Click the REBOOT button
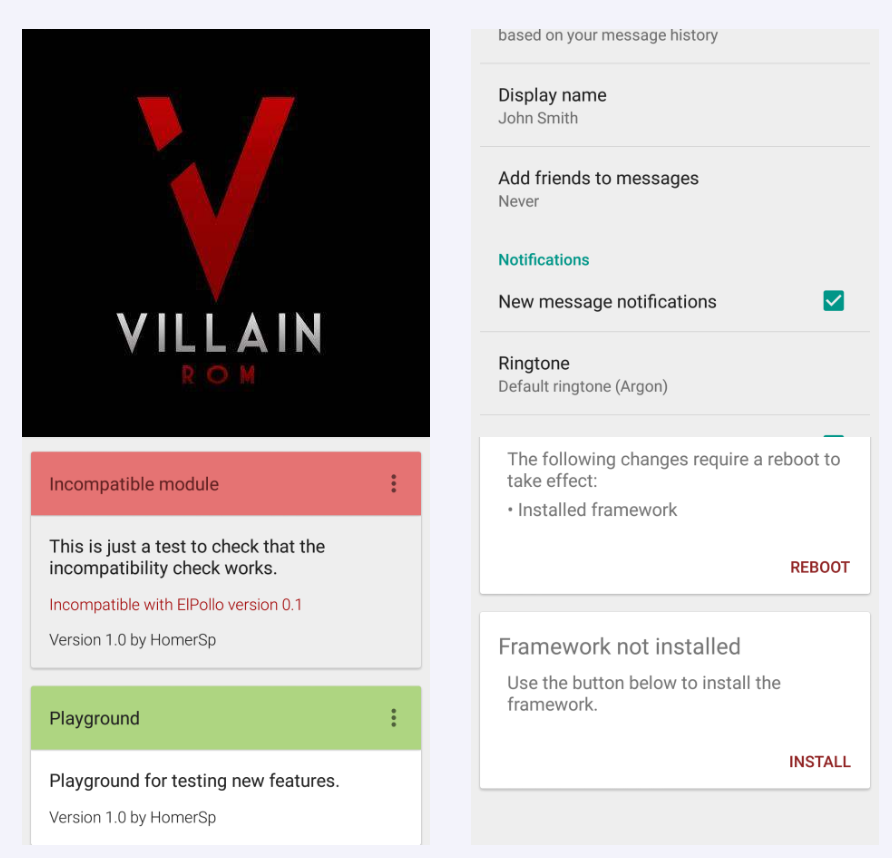The image size is (892, 858). click(820, 567)
